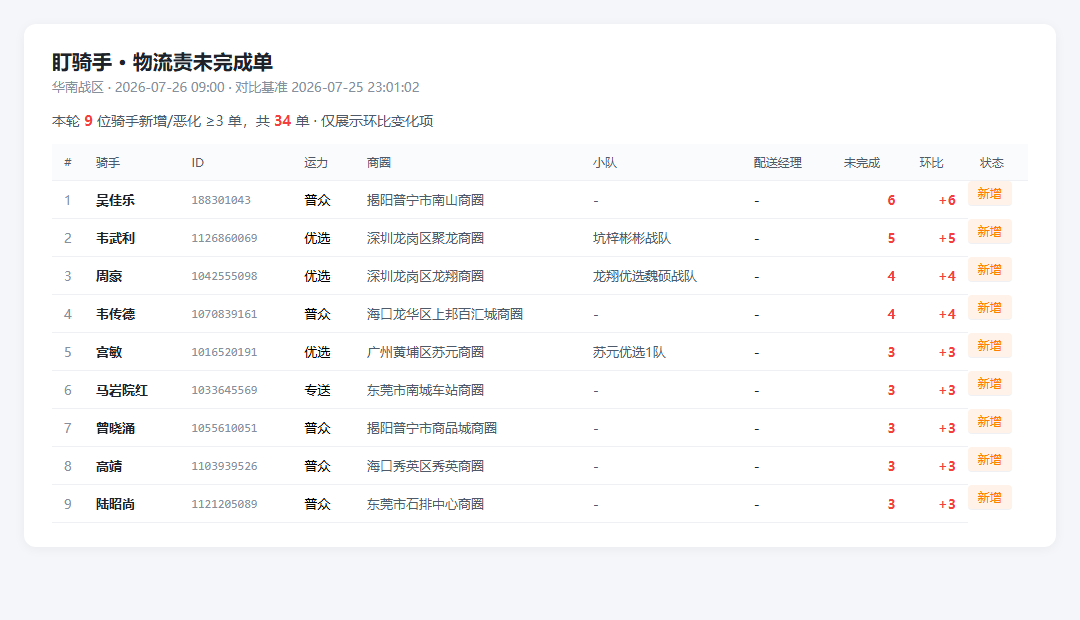Viewport: 1080px width, 620px height.
Task: Click 新增 status badge for 宫敏
Action: (989, 345)
